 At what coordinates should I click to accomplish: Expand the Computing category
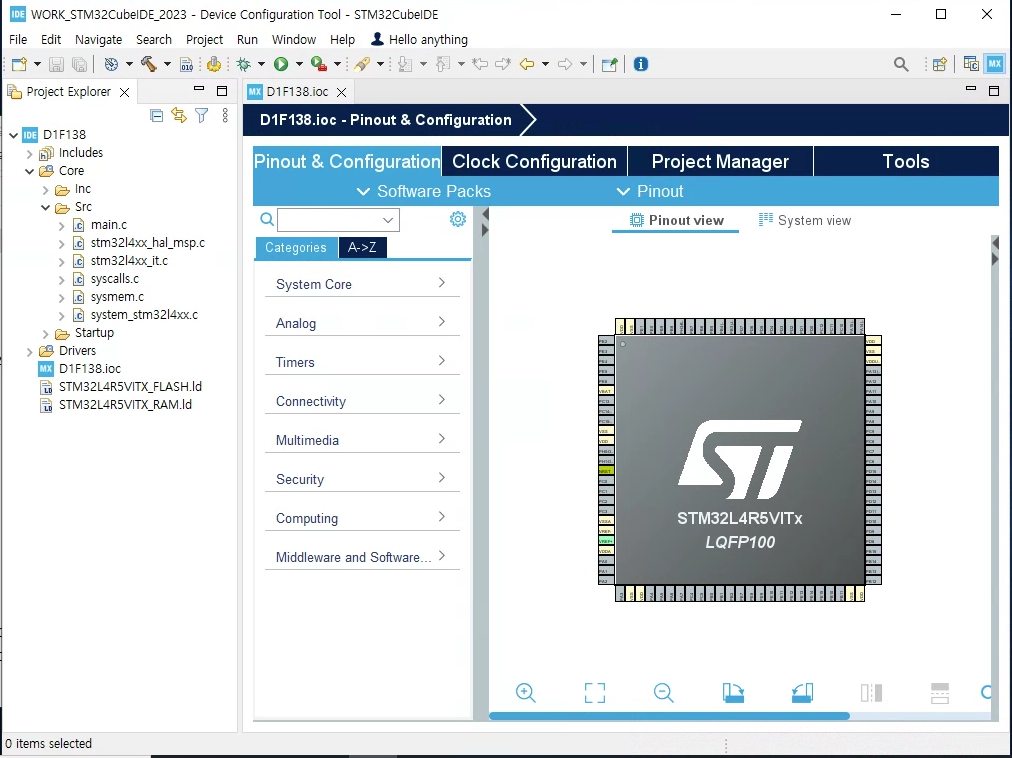coord(362,518)
